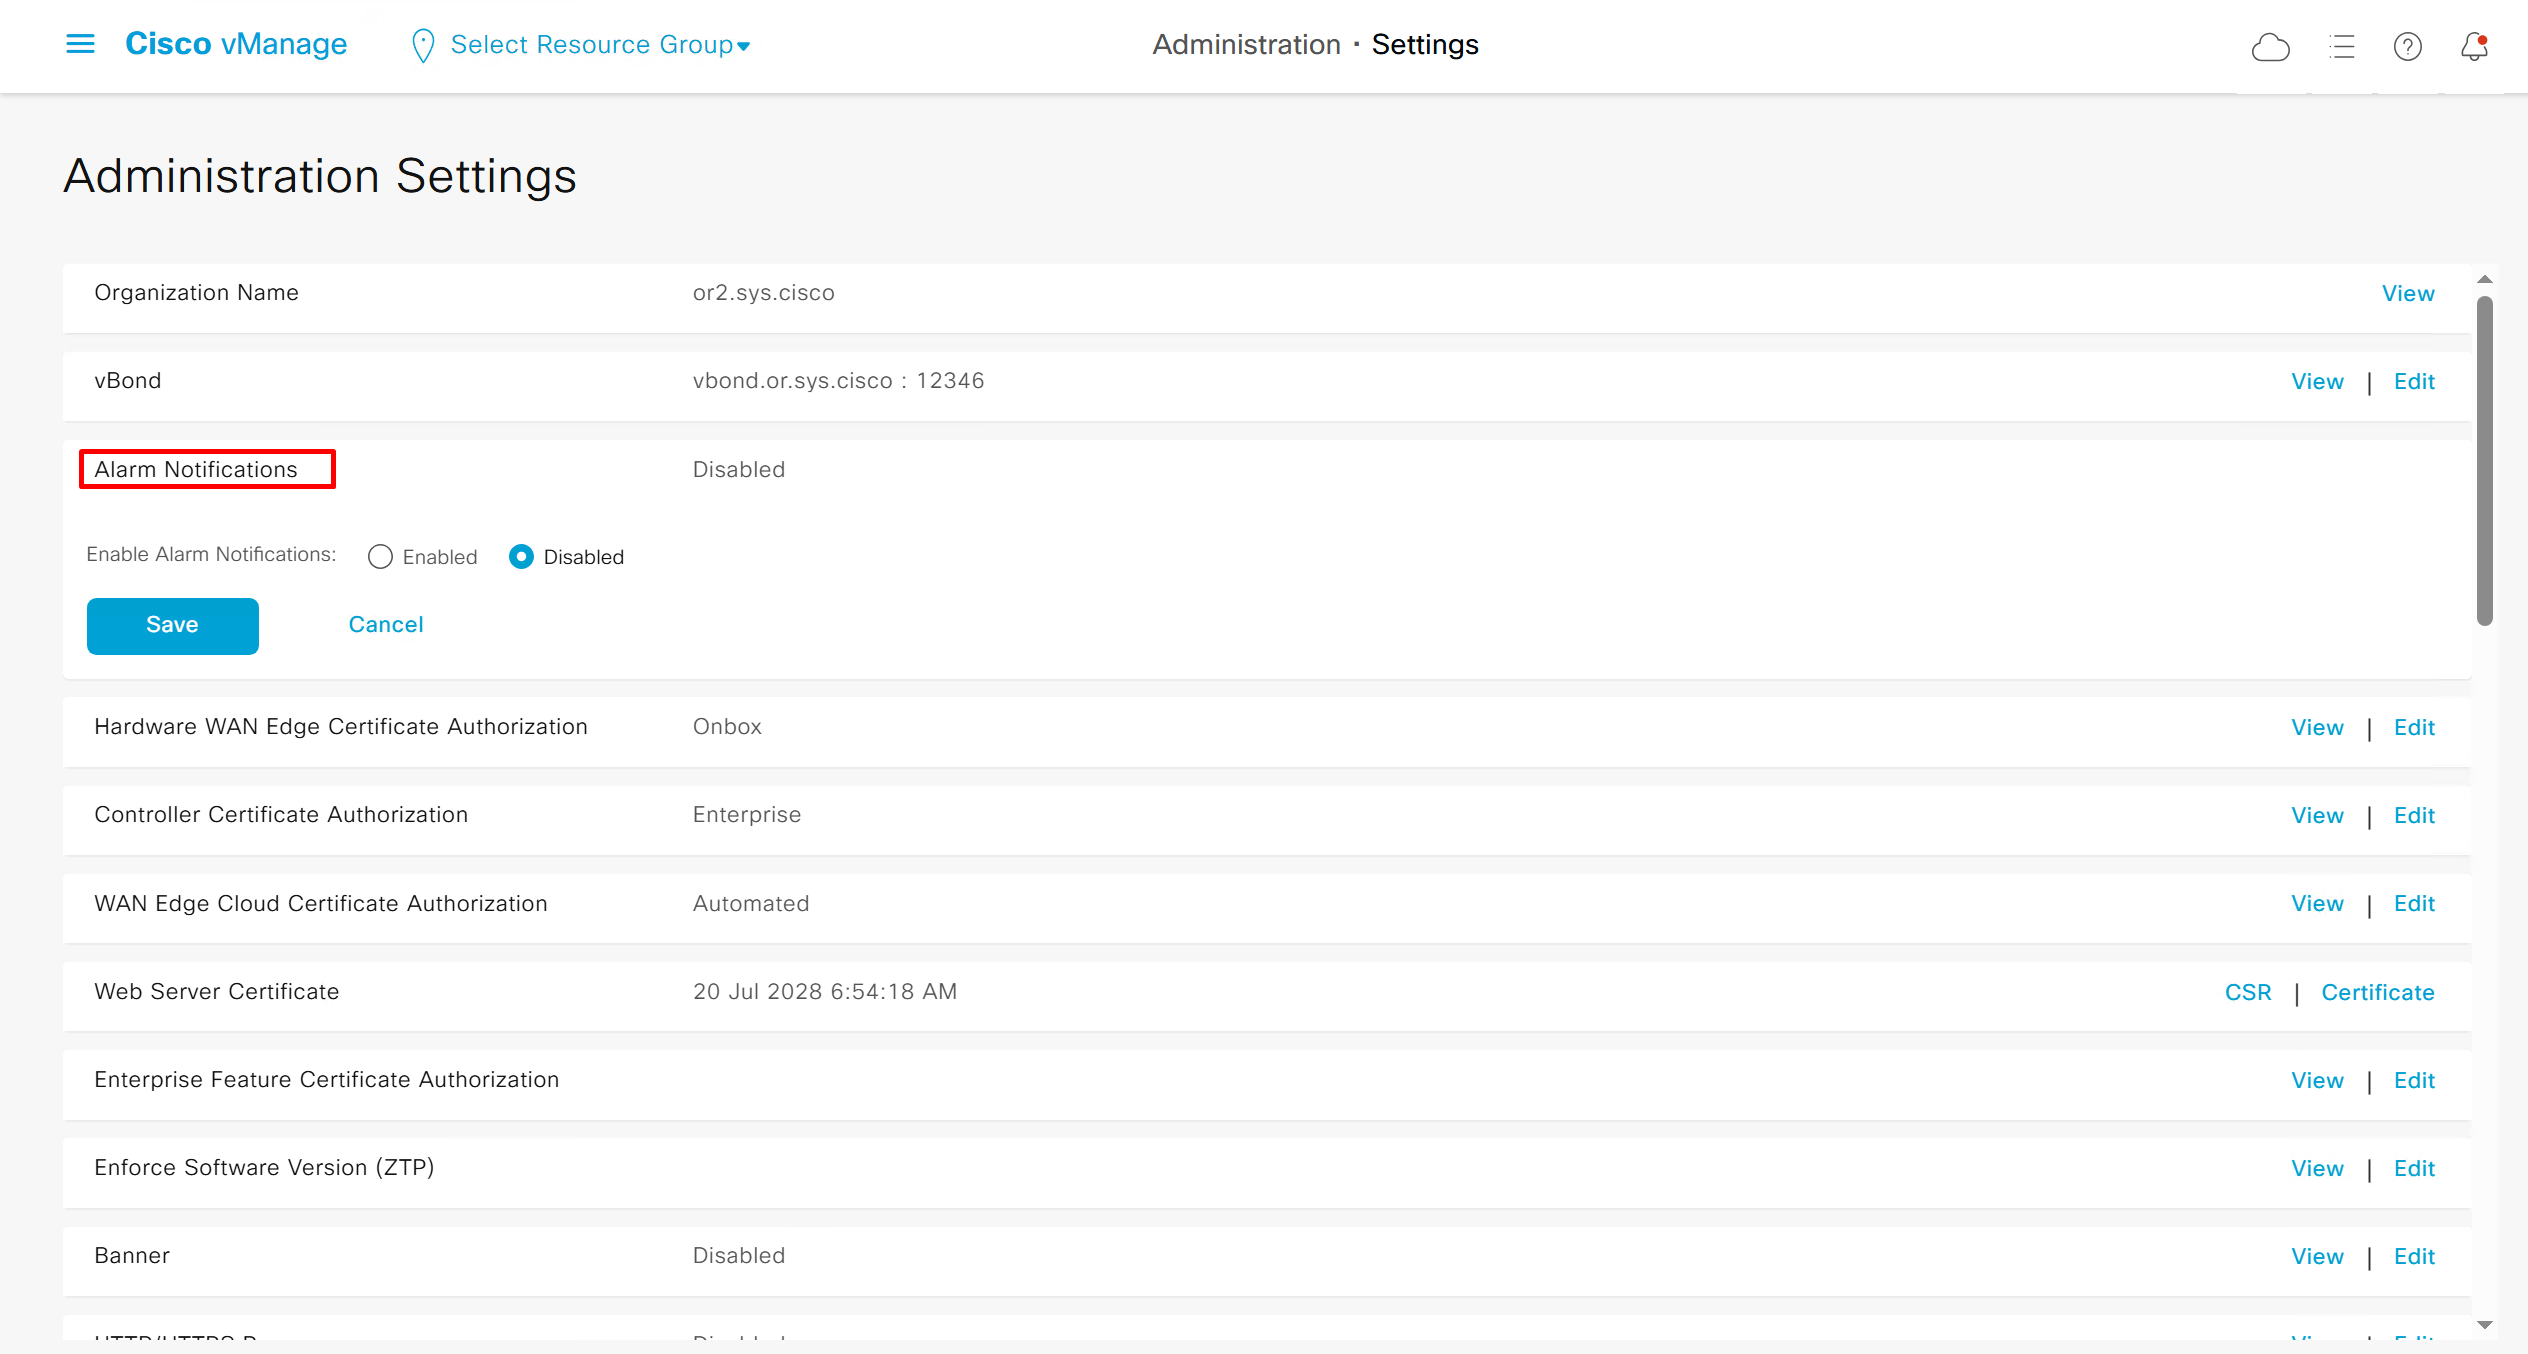Viewport: 2528px width, 1354px height.
Task: Open the hamburger navigation menu
Action: [x=80, y=44]
